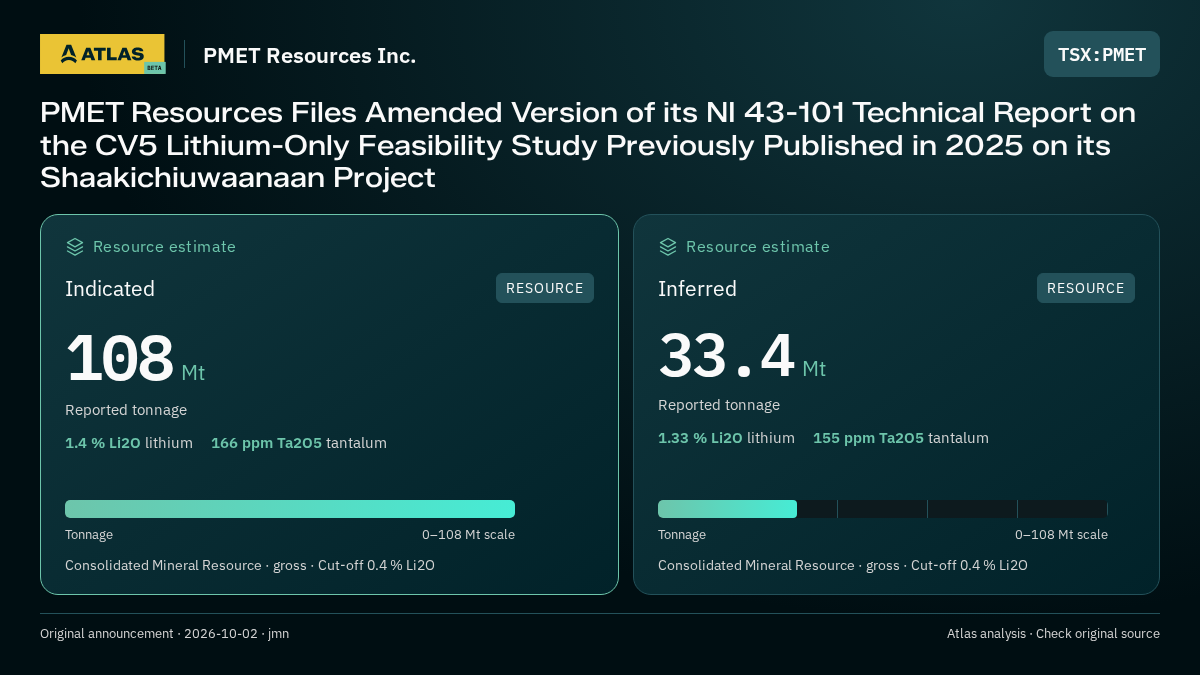
Task: Click the 1.33 % Li2O lithium grade
Action: [x=726, y=438]
